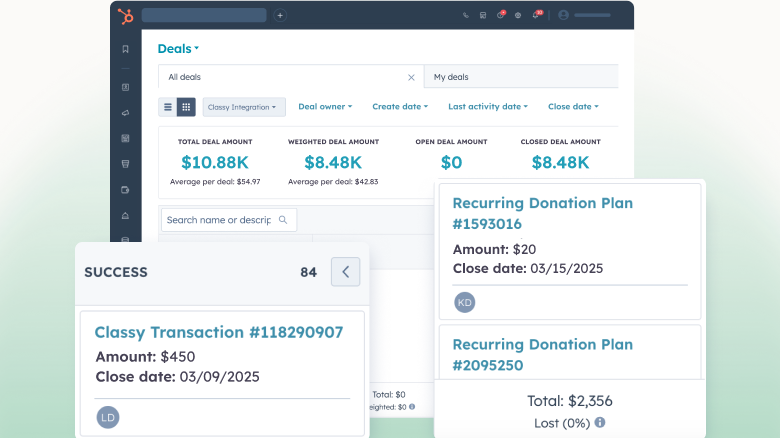Click the HubSpot sprocket logo
This screenshot has width=780, height=438.
(126, 16)
